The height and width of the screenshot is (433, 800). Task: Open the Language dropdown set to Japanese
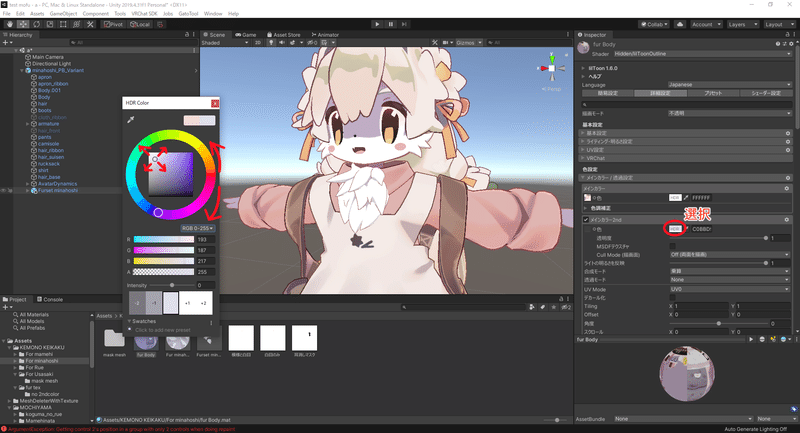coord(730,85)
